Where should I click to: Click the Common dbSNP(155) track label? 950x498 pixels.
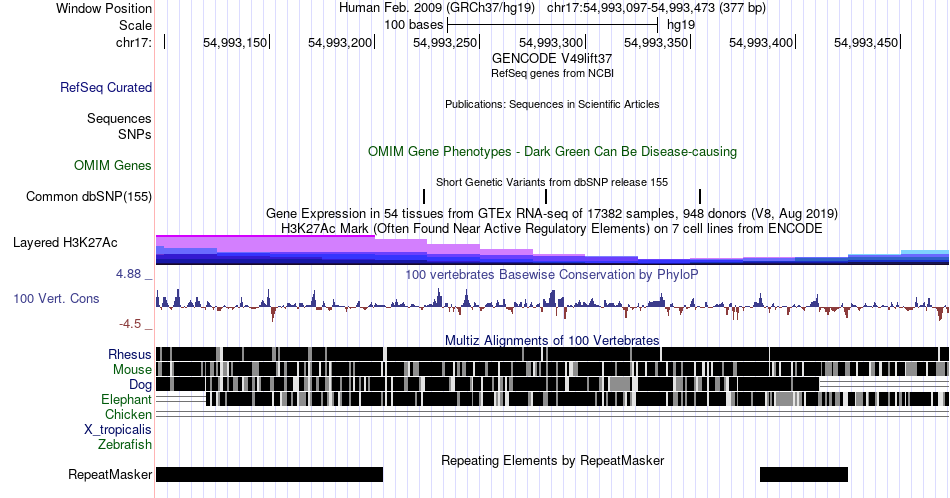coord(88,196)
